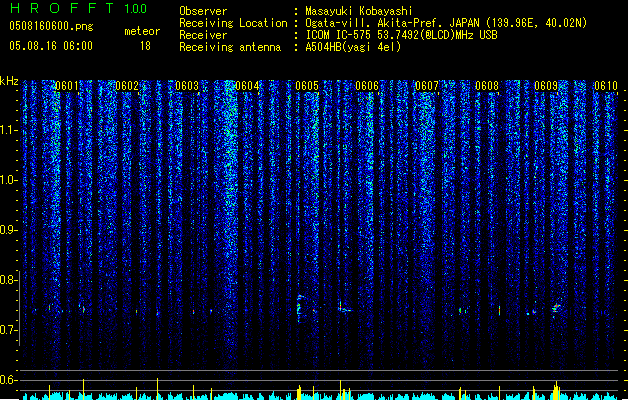Click the A504HB(yagi 4el) antenna text
Screen dimensions: 629x400
pos(353,47)
